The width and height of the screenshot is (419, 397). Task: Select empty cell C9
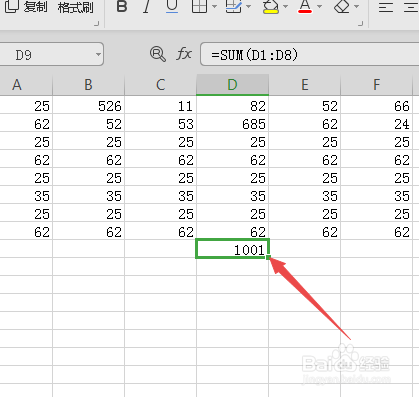(160, 249)
